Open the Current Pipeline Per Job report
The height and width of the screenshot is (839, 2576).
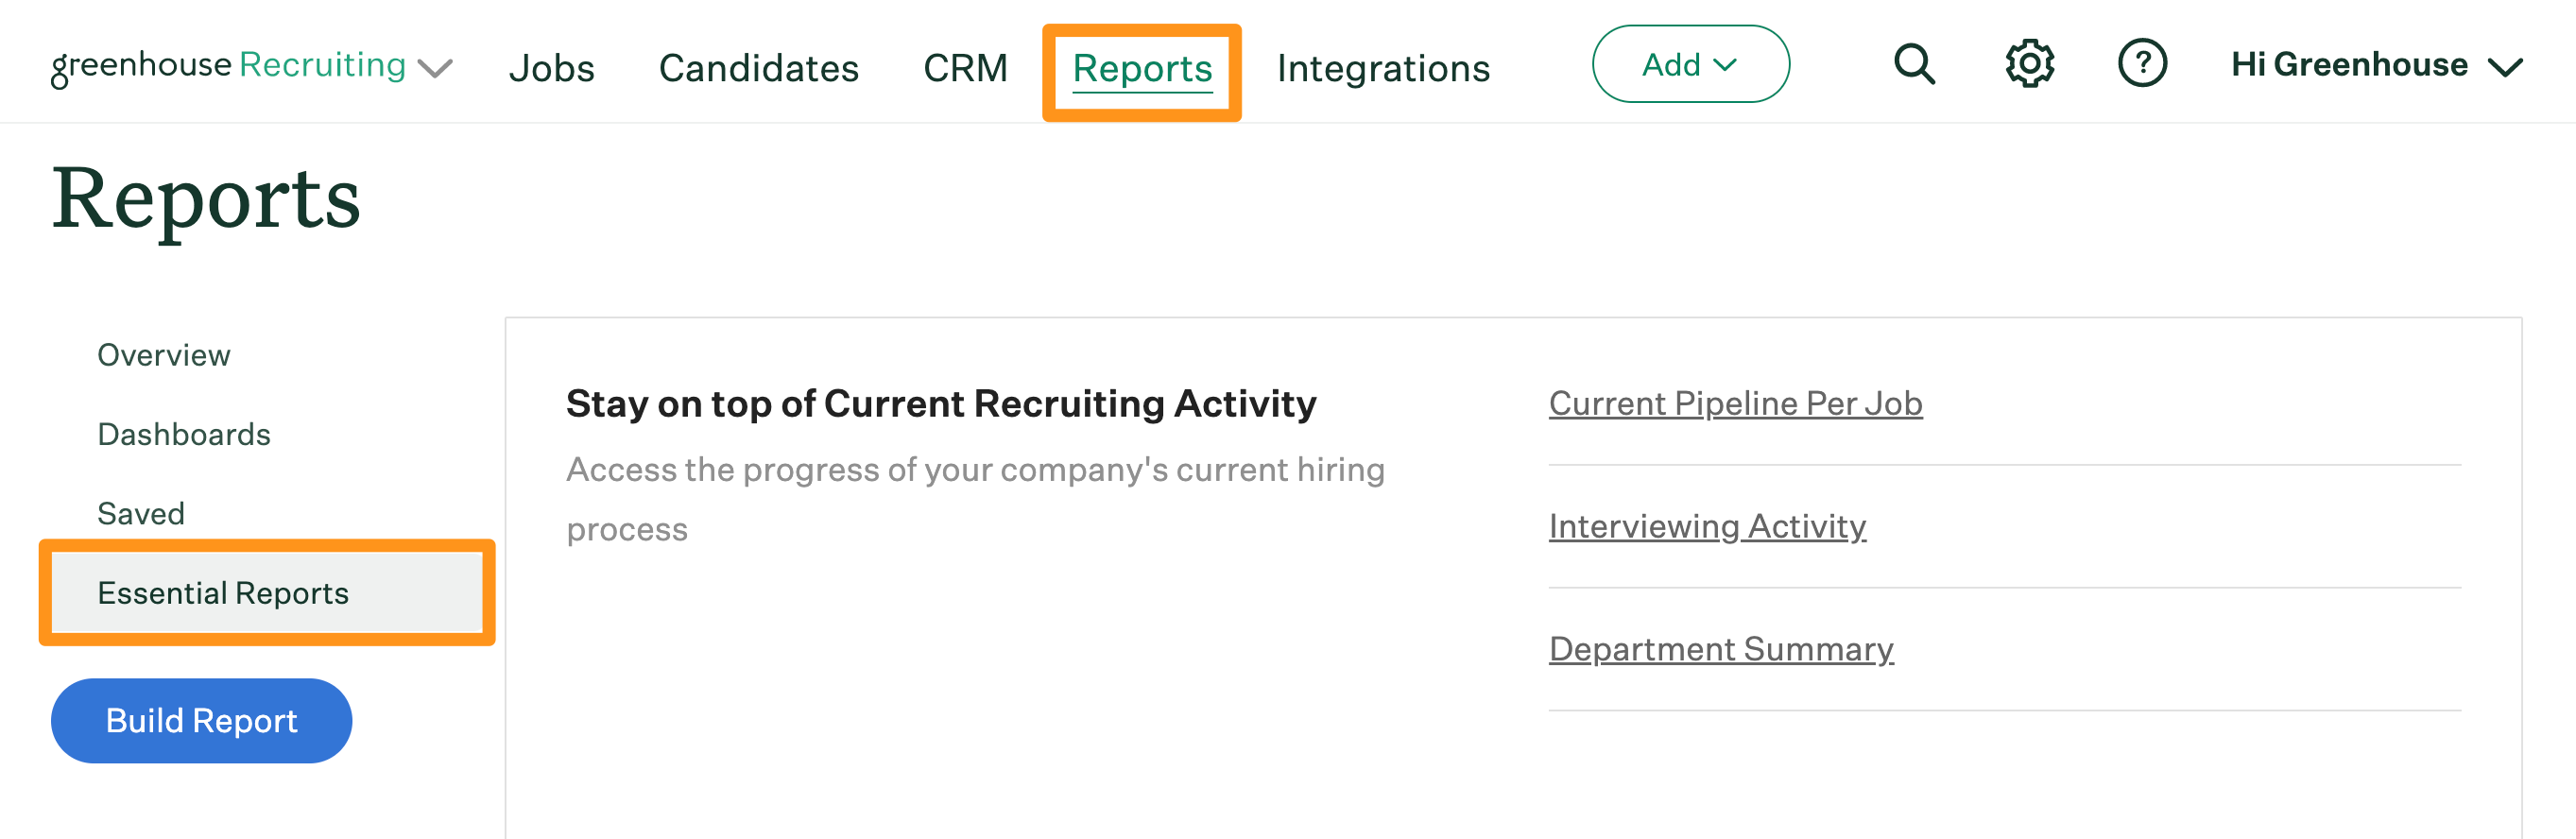(1735, 403)
